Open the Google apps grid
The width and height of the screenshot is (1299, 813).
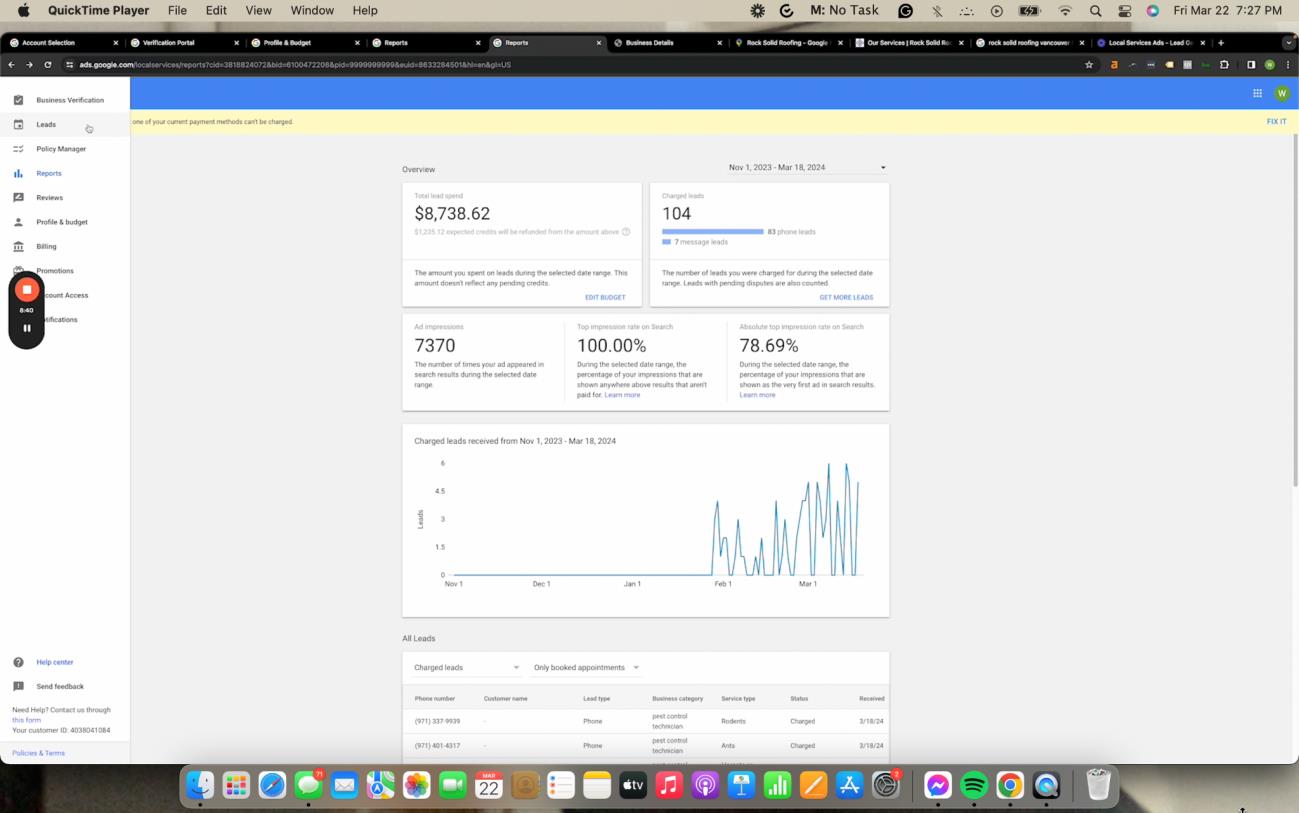click(1257, 93)
